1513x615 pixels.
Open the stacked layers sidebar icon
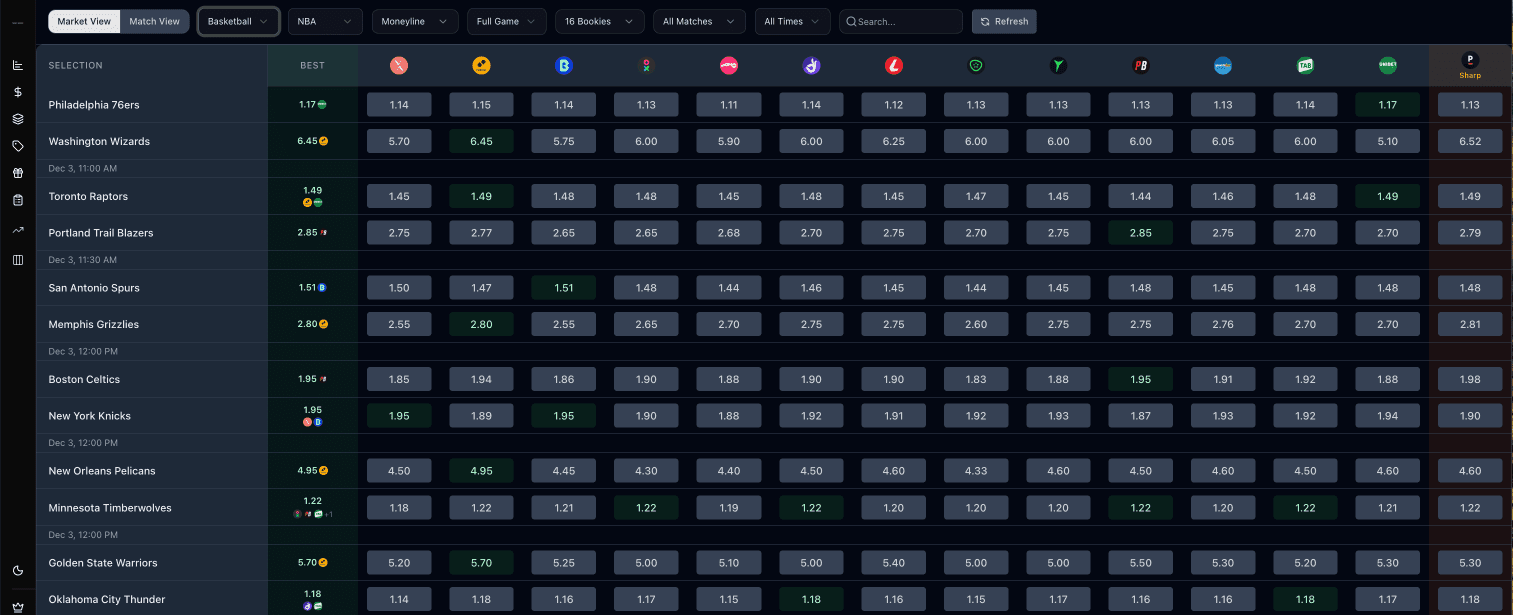[17, 119]
